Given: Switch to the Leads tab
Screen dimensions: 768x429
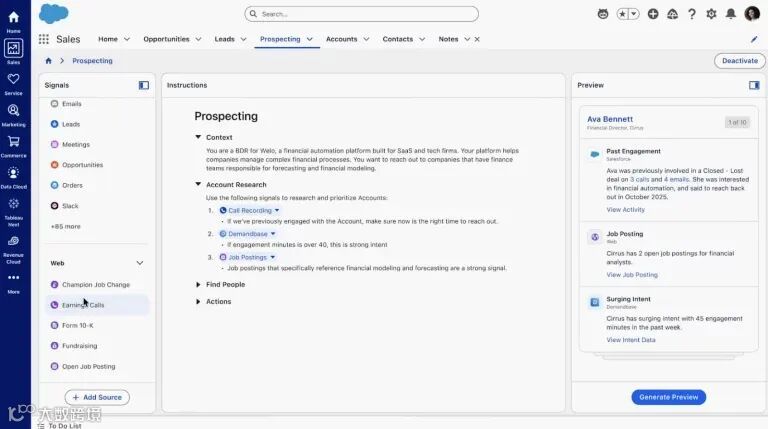Looking at the screenshot, I should click(224, 39).
